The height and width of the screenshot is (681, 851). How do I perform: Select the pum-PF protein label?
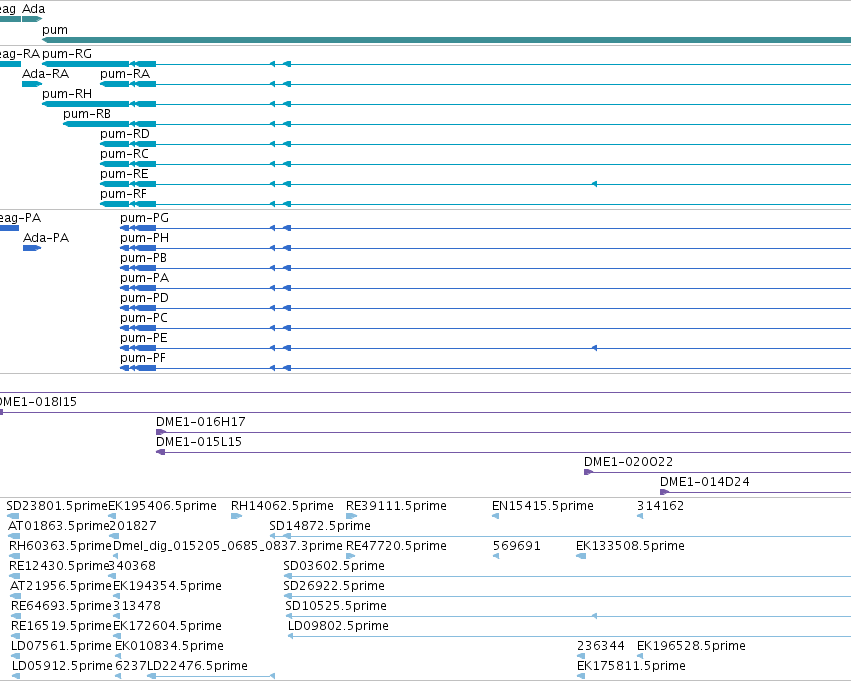pyautogui.click(x=143, y=358)
